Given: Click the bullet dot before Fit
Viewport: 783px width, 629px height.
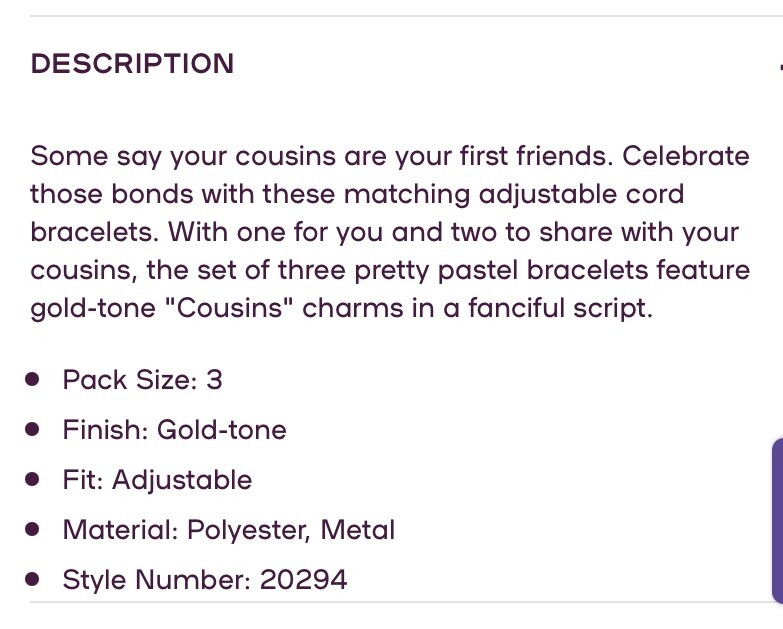Looking at the screenshot, I should [33, 480].
